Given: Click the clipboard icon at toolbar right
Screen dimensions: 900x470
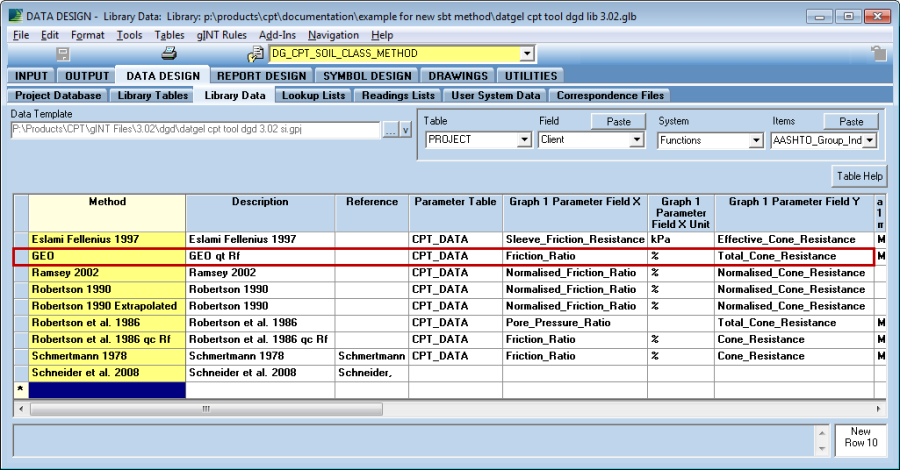Looking at the screenshot, I should click(878, 54).
